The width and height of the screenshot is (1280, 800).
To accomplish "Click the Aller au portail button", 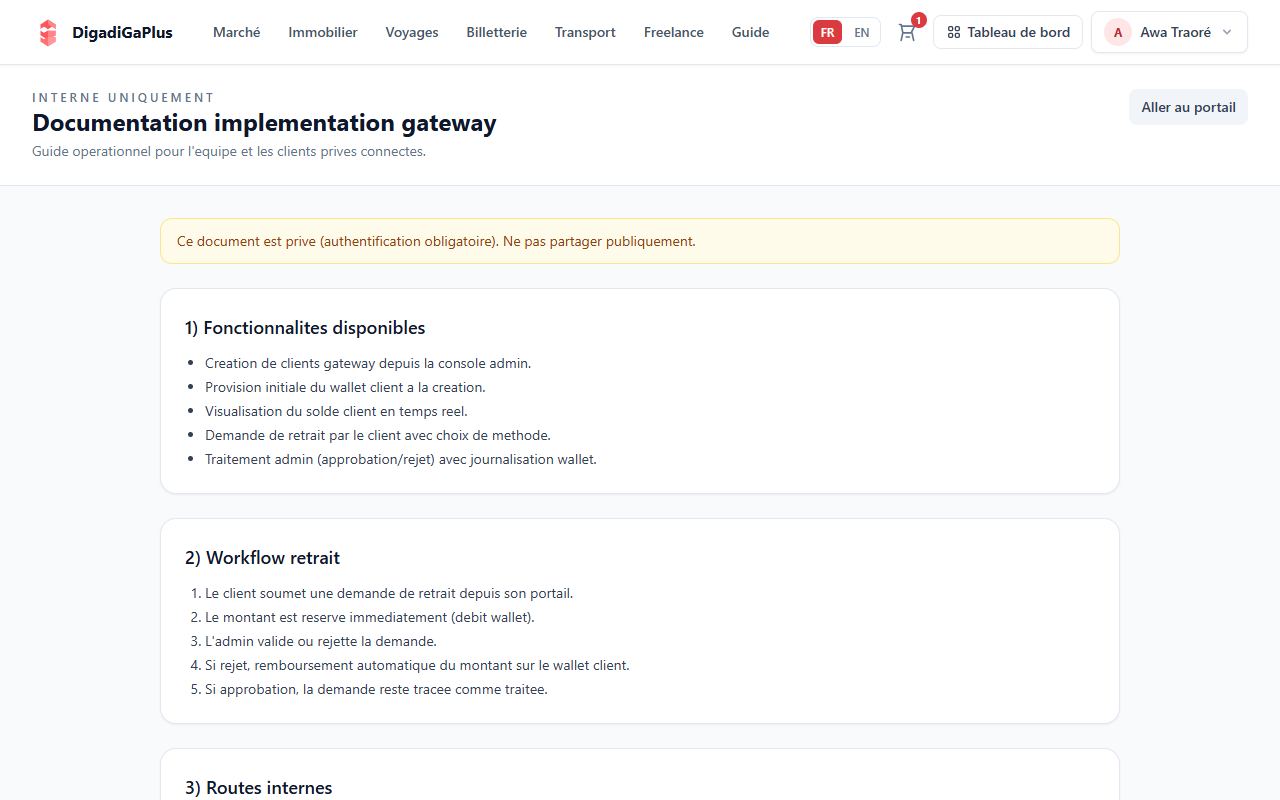I will coord(1188,107).
